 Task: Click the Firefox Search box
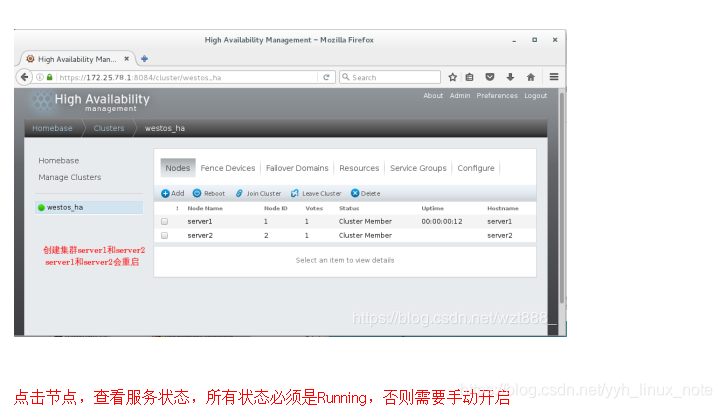pyautogui.click(x=390, y=77)
